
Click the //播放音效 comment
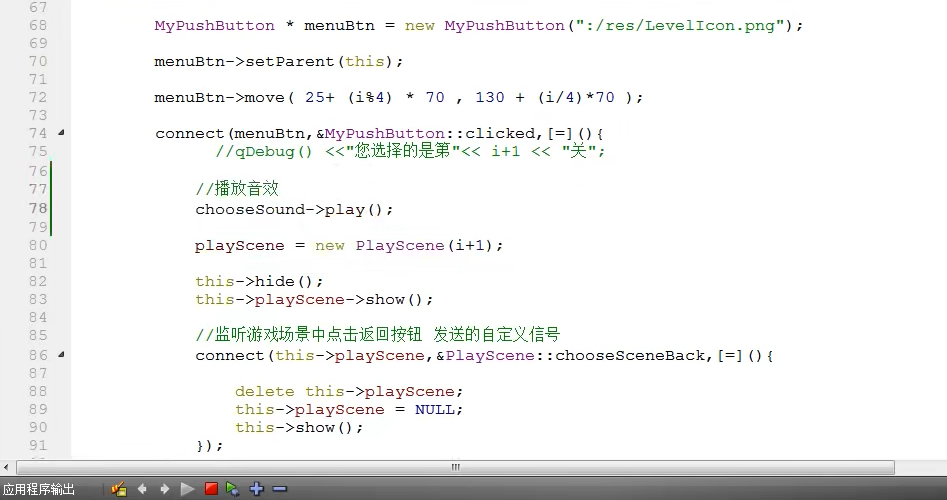pos(237,189)
